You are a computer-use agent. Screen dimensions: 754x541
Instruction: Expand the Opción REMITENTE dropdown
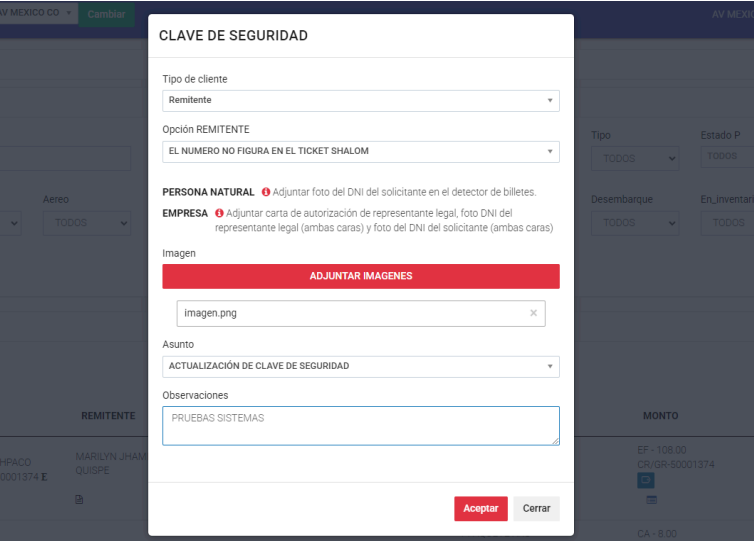pyautogui.click(x=360, y=151)
